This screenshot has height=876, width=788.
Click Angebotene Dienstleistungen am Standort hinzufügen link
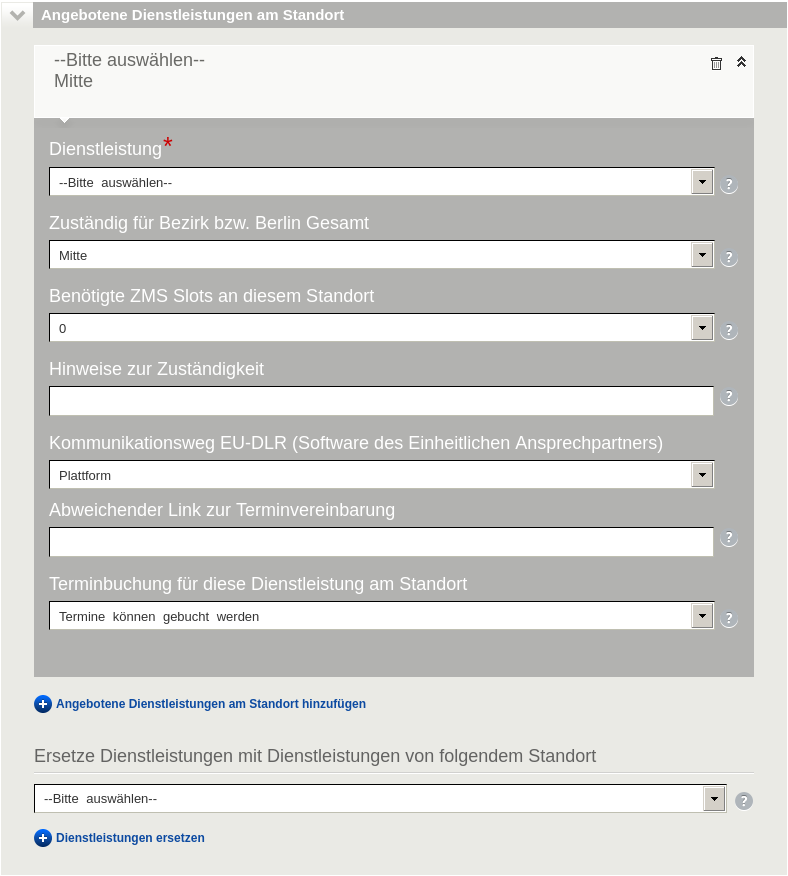click(x=211, y=704)
